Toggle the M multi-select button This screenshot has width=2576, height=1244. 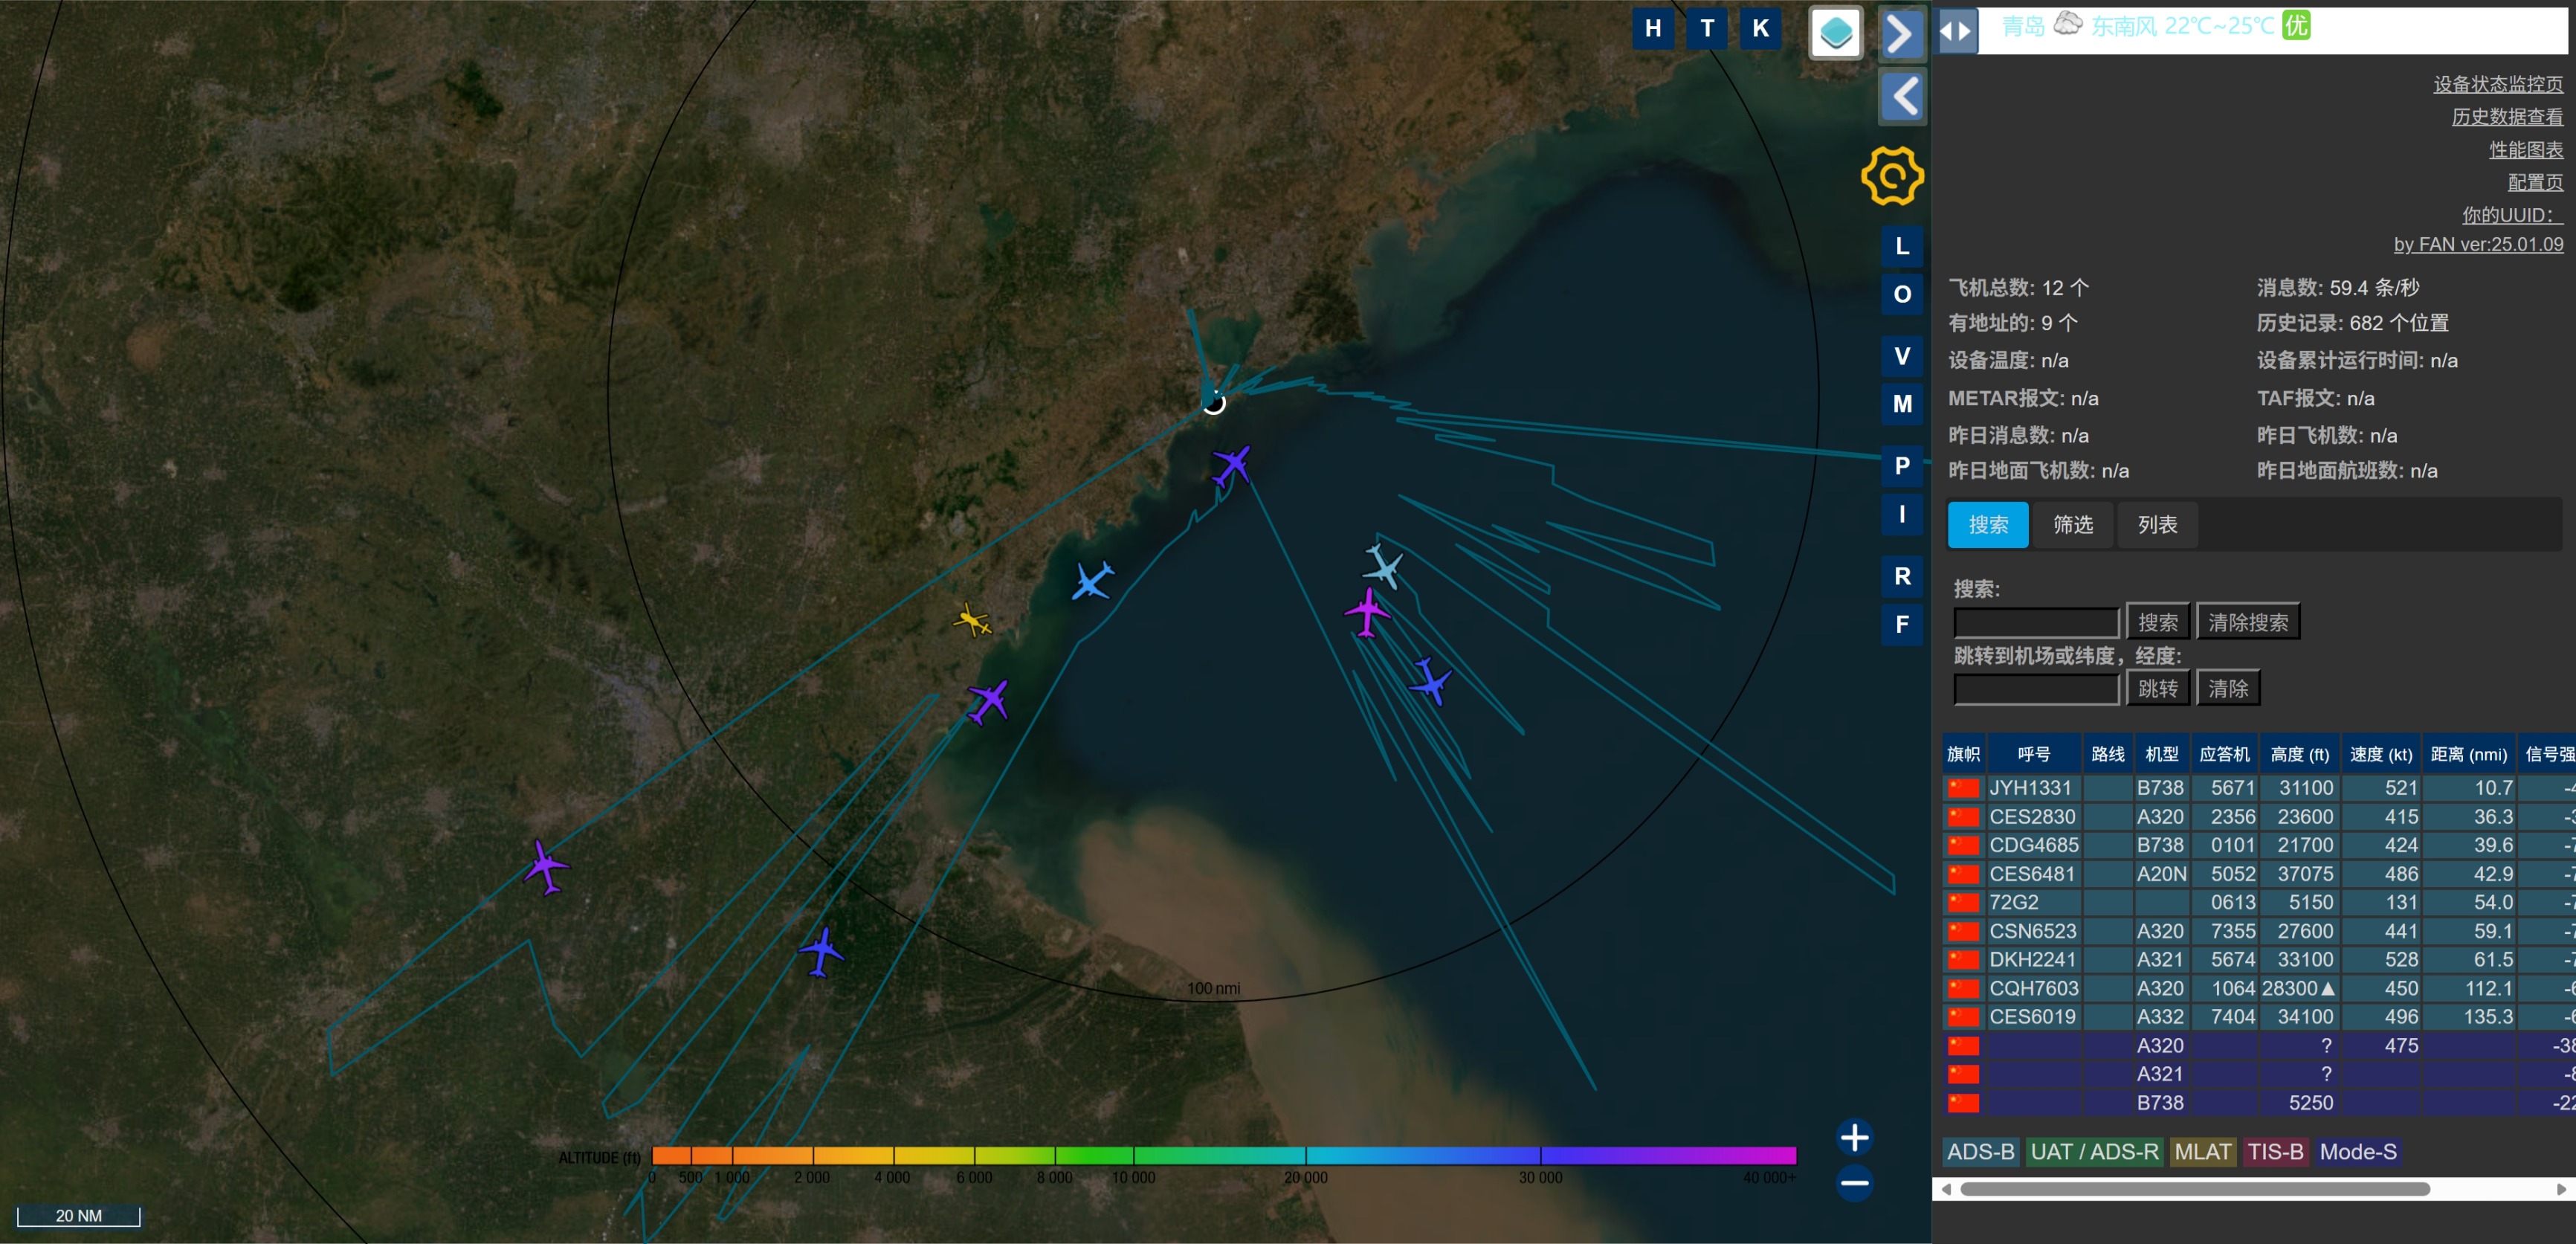click(1902, 404)
